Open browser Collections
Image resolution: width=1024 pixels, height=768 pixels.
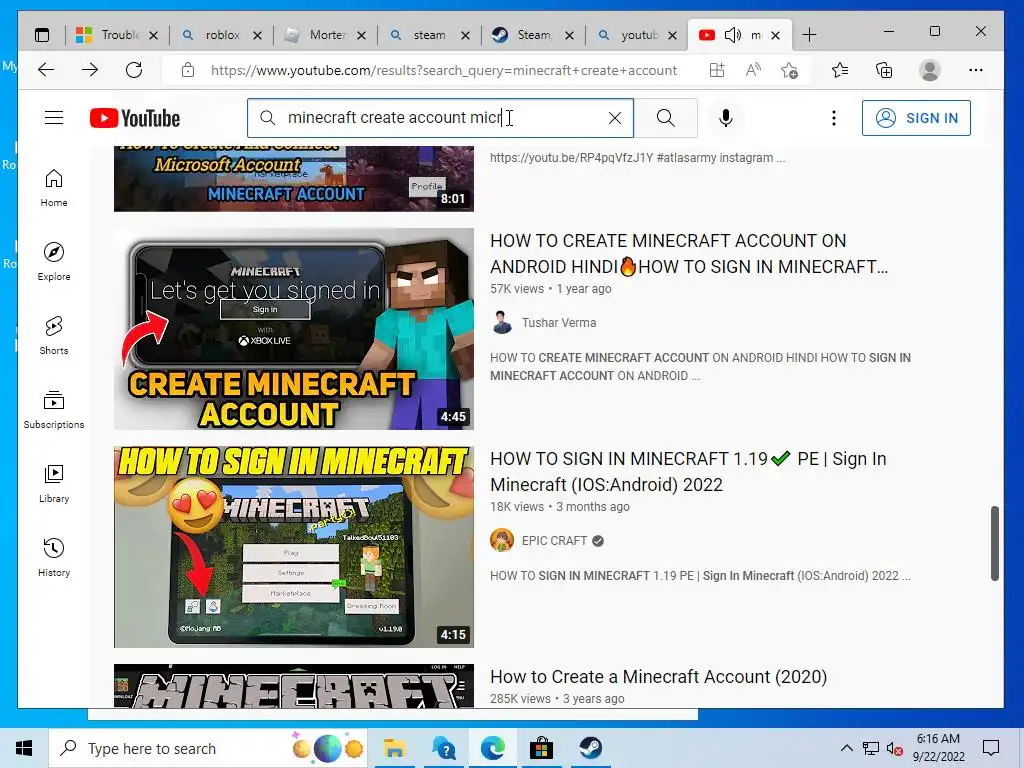(x=884, y=70)
